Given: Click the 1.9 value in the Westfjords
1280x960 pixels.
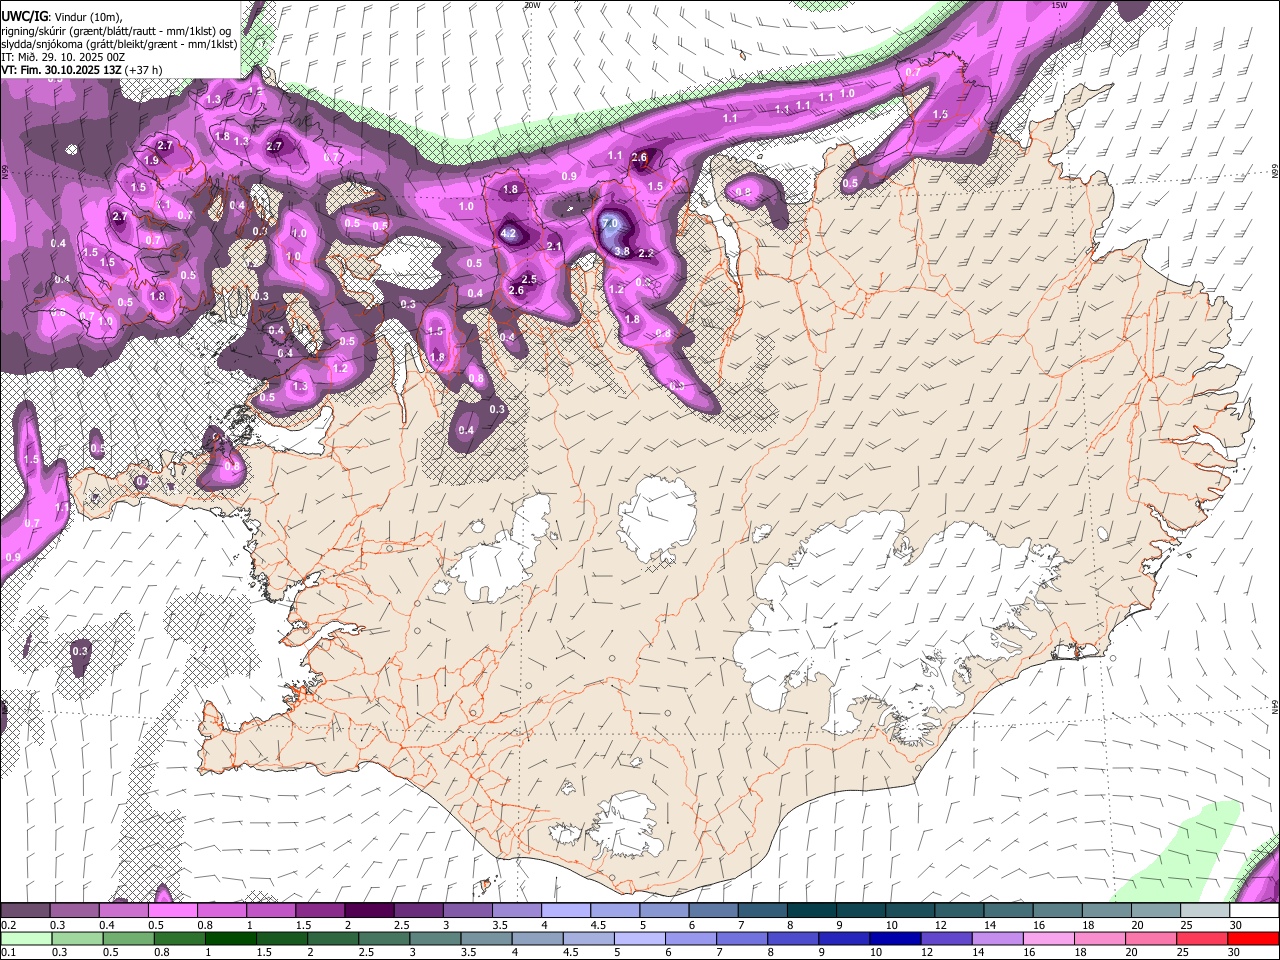Looking at the screenshot, I should pos(151,161).
